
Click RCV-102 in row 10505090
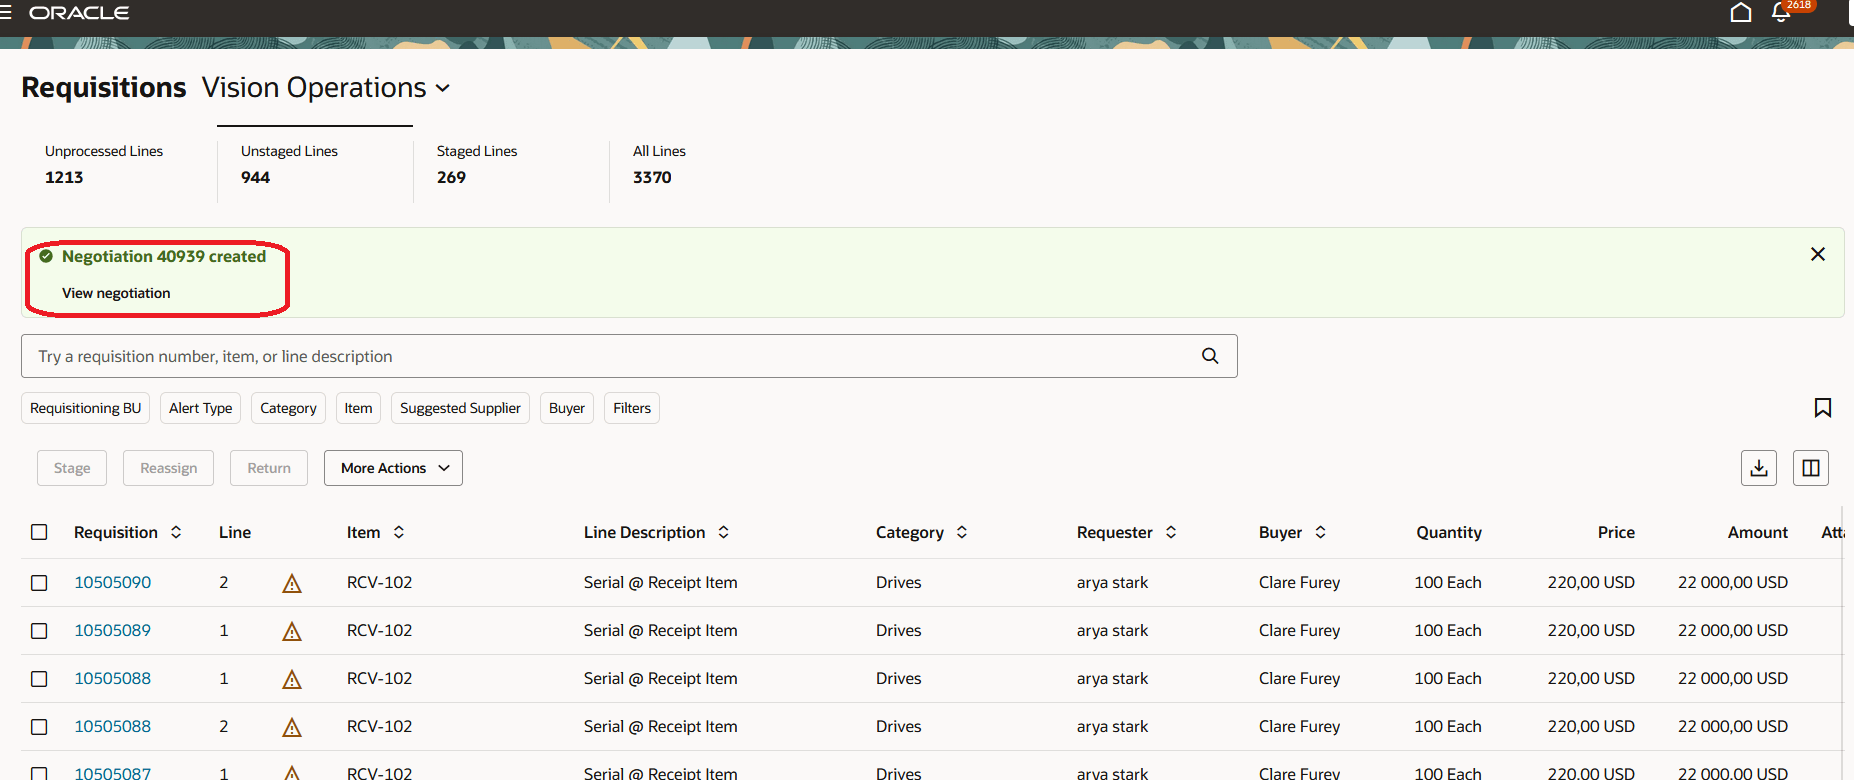tap(379, 582)
